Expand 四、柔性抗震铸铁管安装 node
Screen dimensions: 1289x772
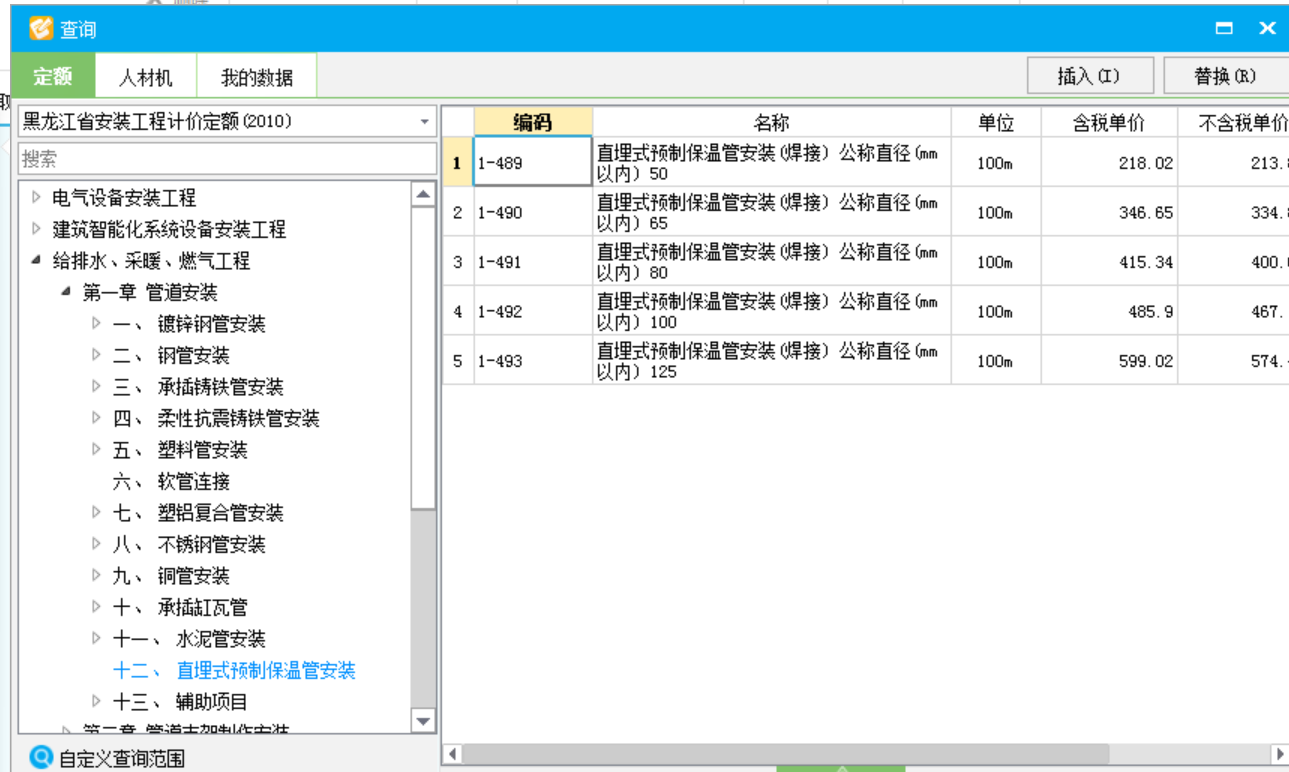(x=96, y=418)
